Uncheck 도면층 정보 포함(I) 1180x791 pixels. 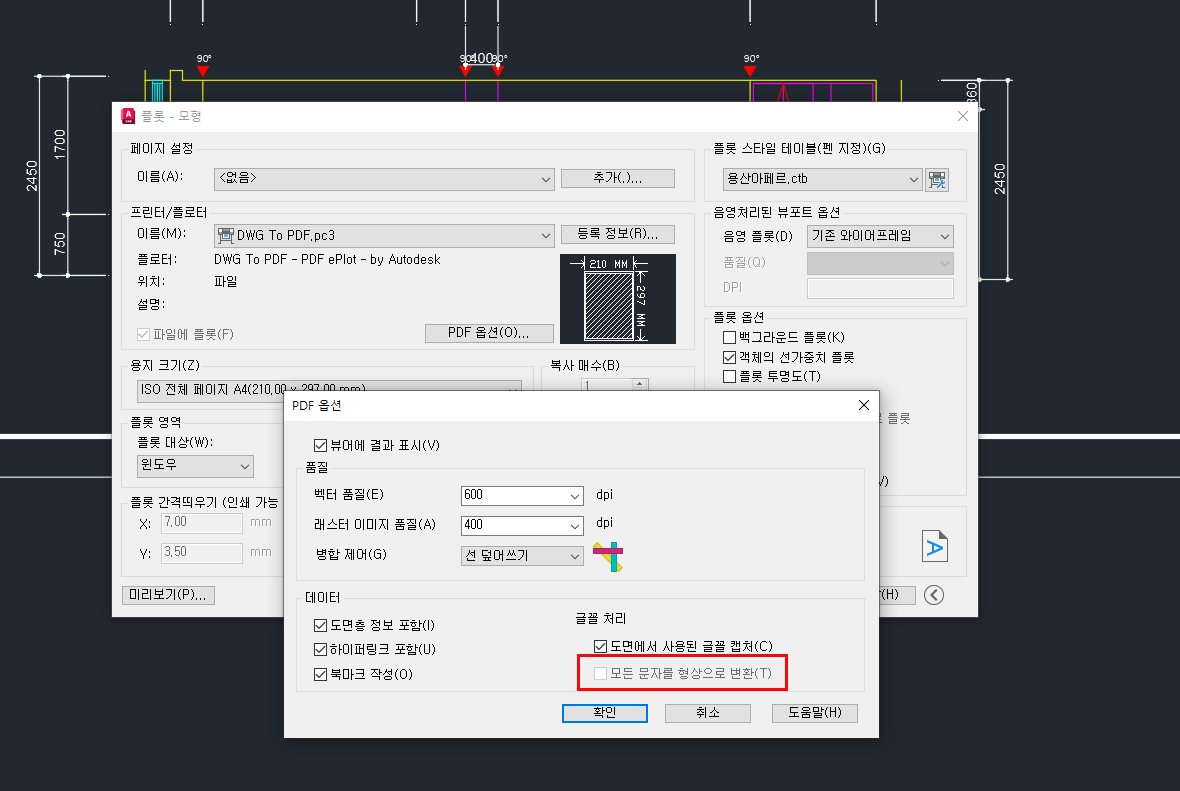point(321,625)
